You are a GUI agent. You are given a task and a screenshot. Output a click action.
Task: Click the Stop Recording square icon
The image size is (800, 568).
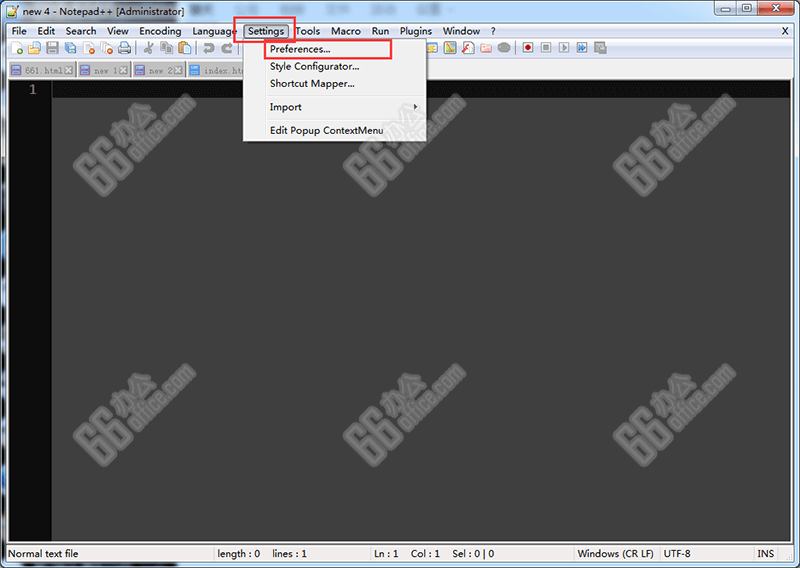coord(546,48)
